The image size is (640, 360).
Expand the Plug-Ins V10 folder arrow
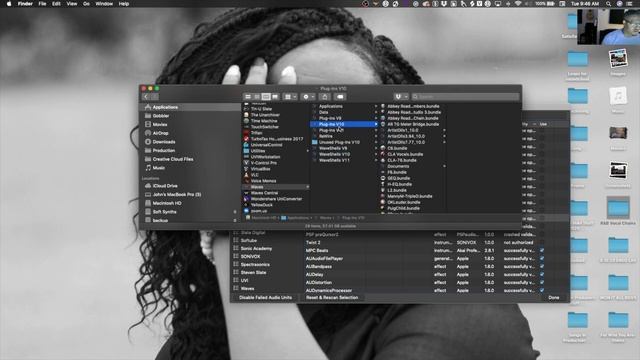point(376,124)
